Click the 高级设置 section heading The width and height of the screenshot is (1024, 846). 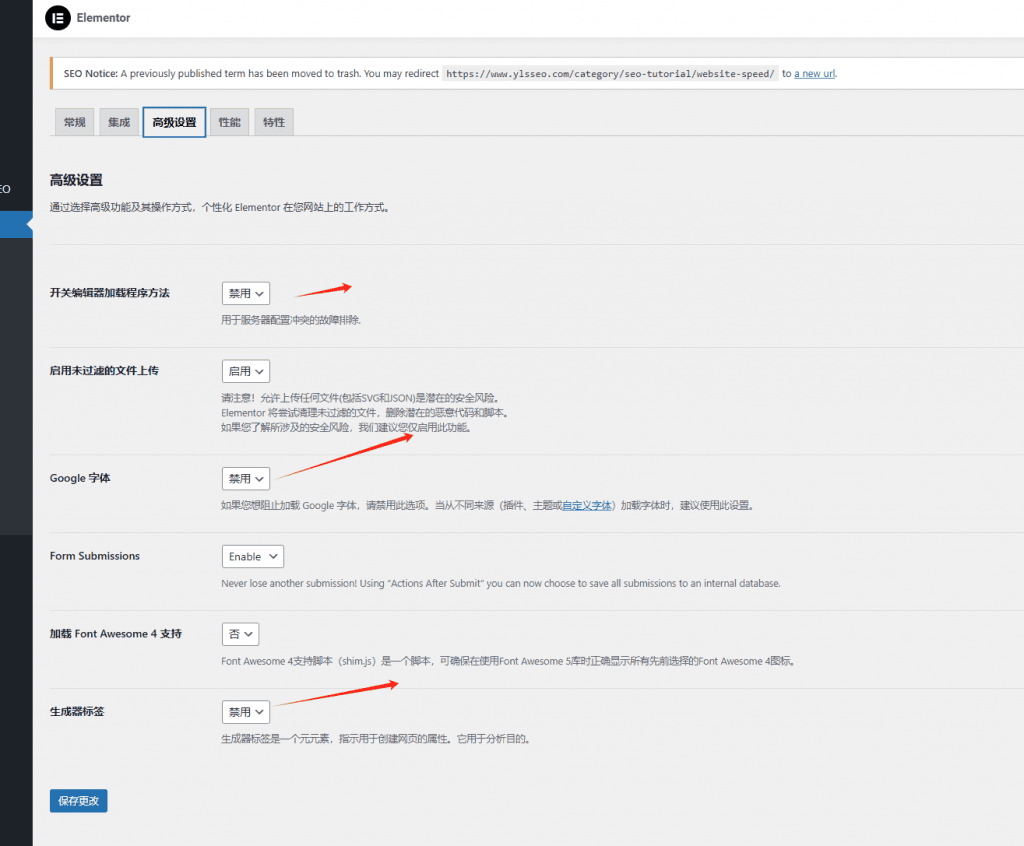[76, 180]
